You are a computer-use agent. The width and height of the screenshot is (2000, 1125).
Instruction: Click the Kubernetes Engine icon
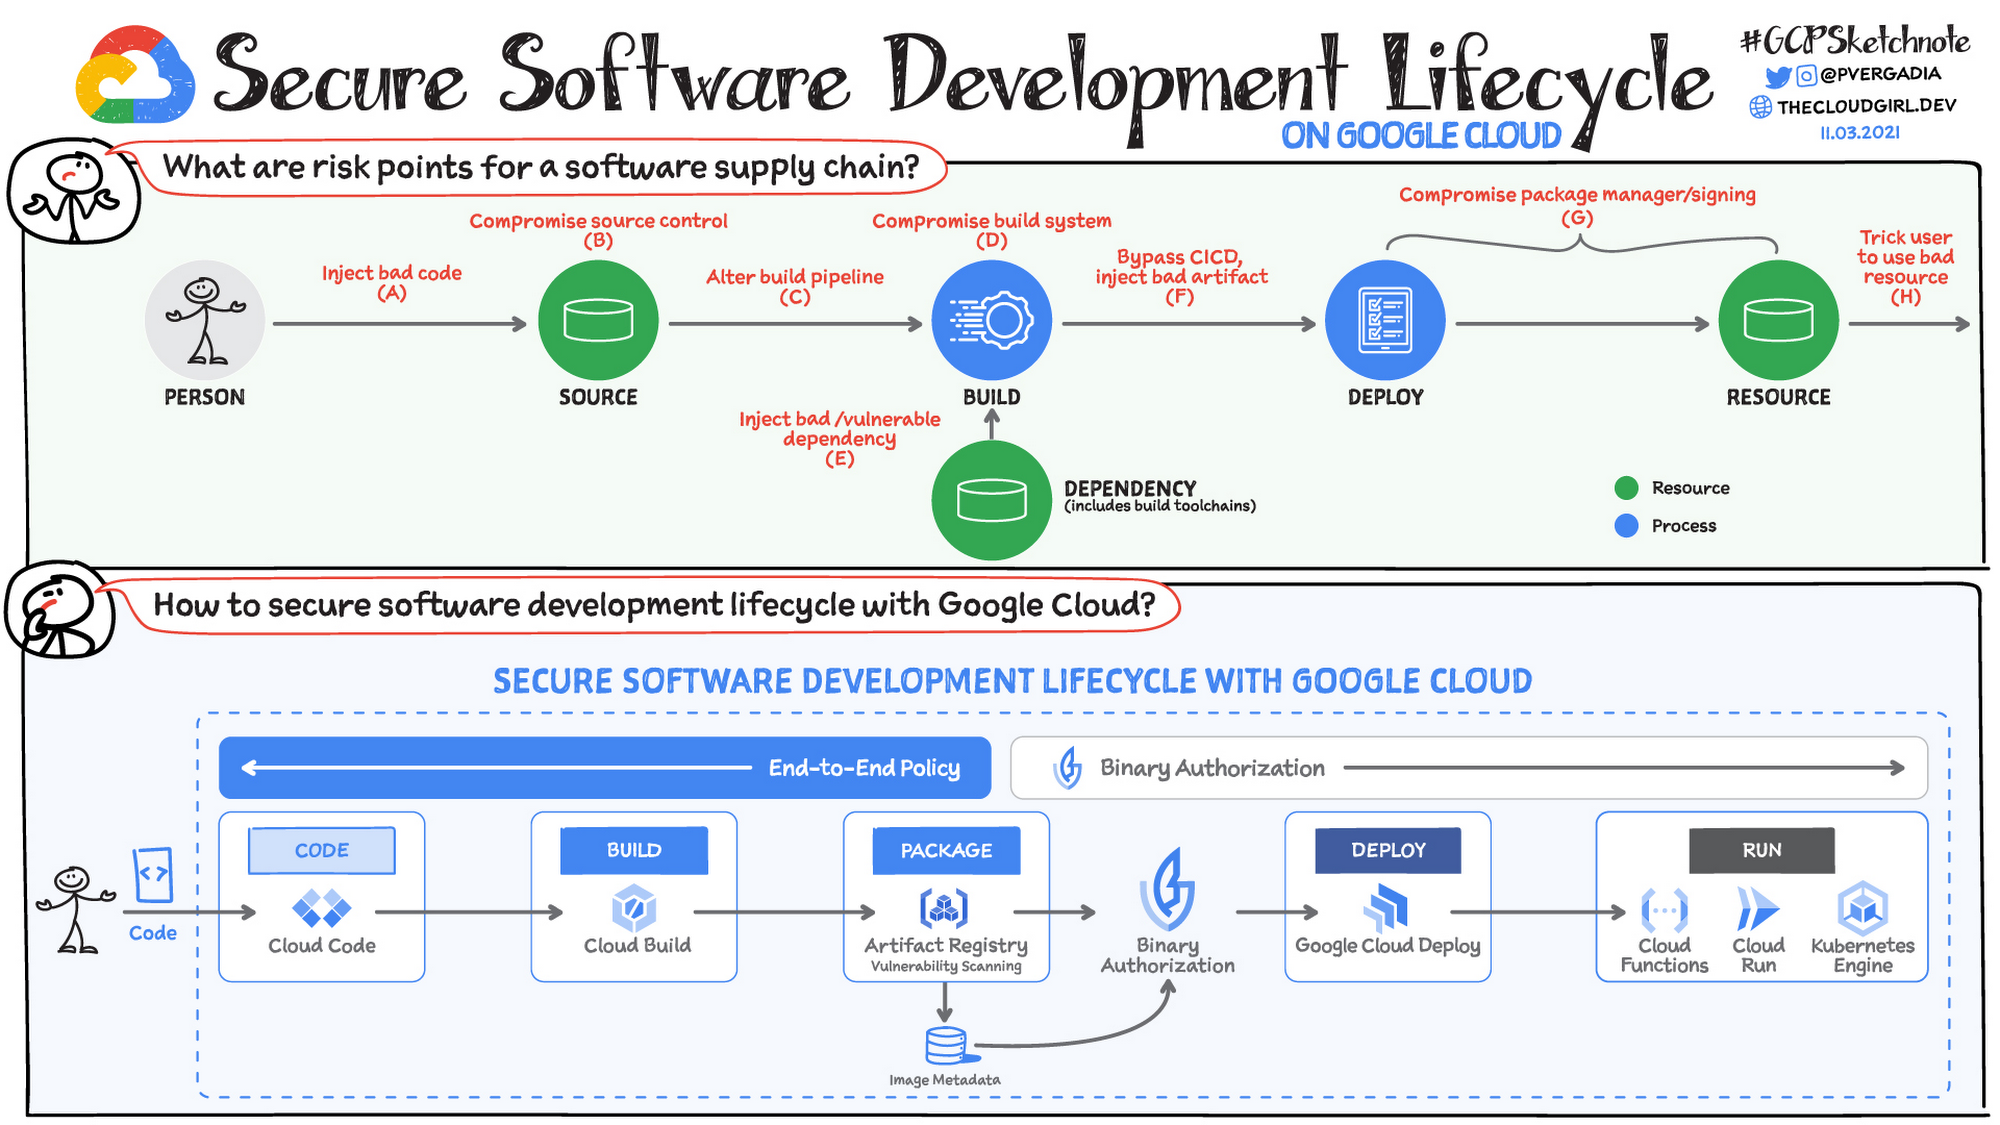(x=1862, y=908)
